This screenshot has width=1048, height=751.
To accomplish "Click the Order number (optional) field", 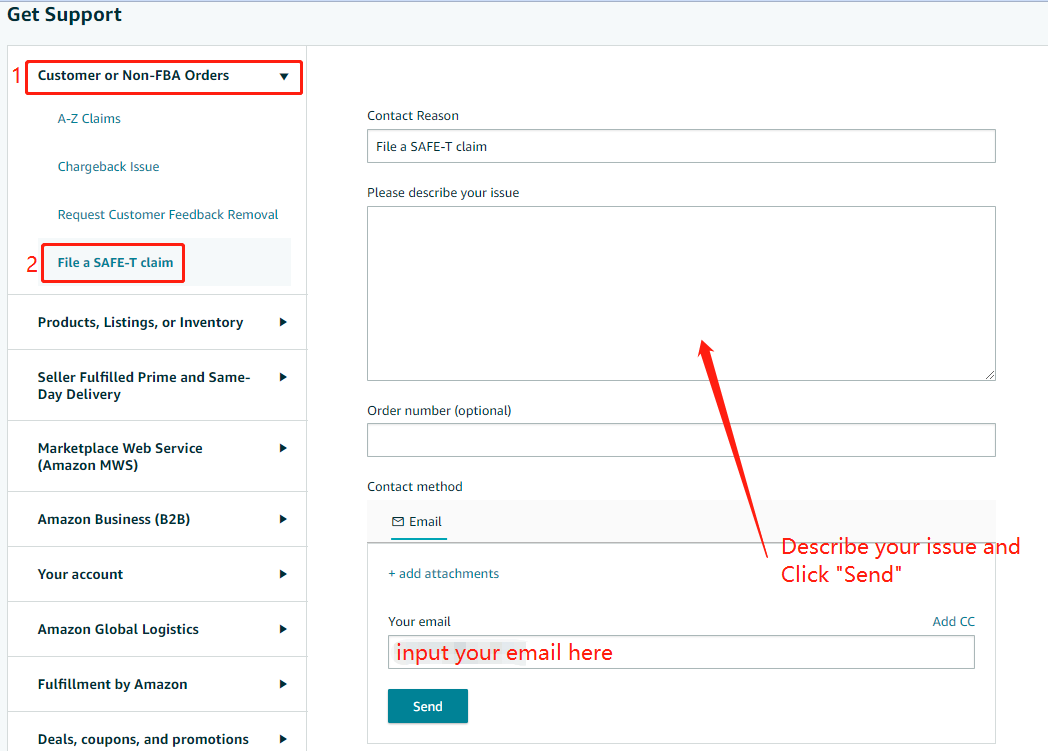I will click(681, 440).
